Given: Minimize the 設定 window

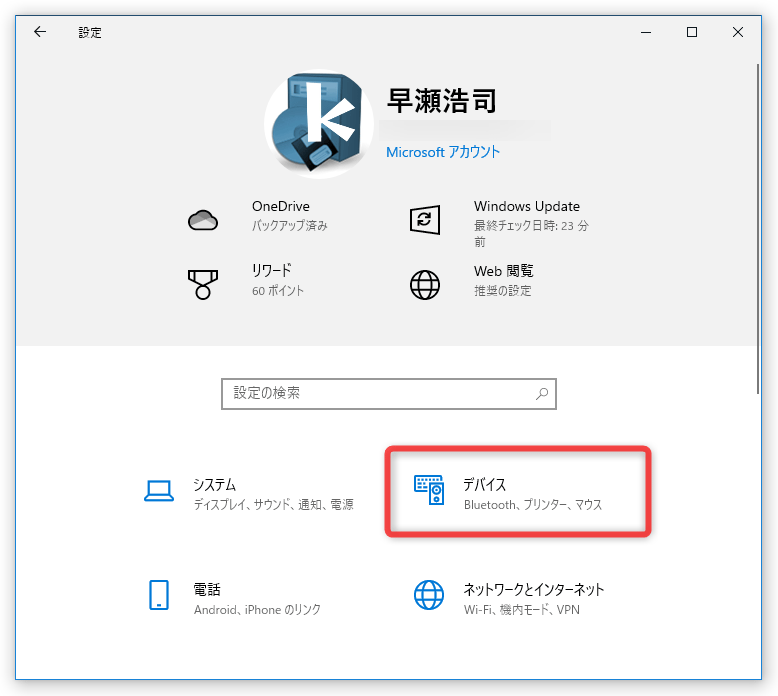Looking at the screenshot, I should pyautogui.click(x=646, y=32).
